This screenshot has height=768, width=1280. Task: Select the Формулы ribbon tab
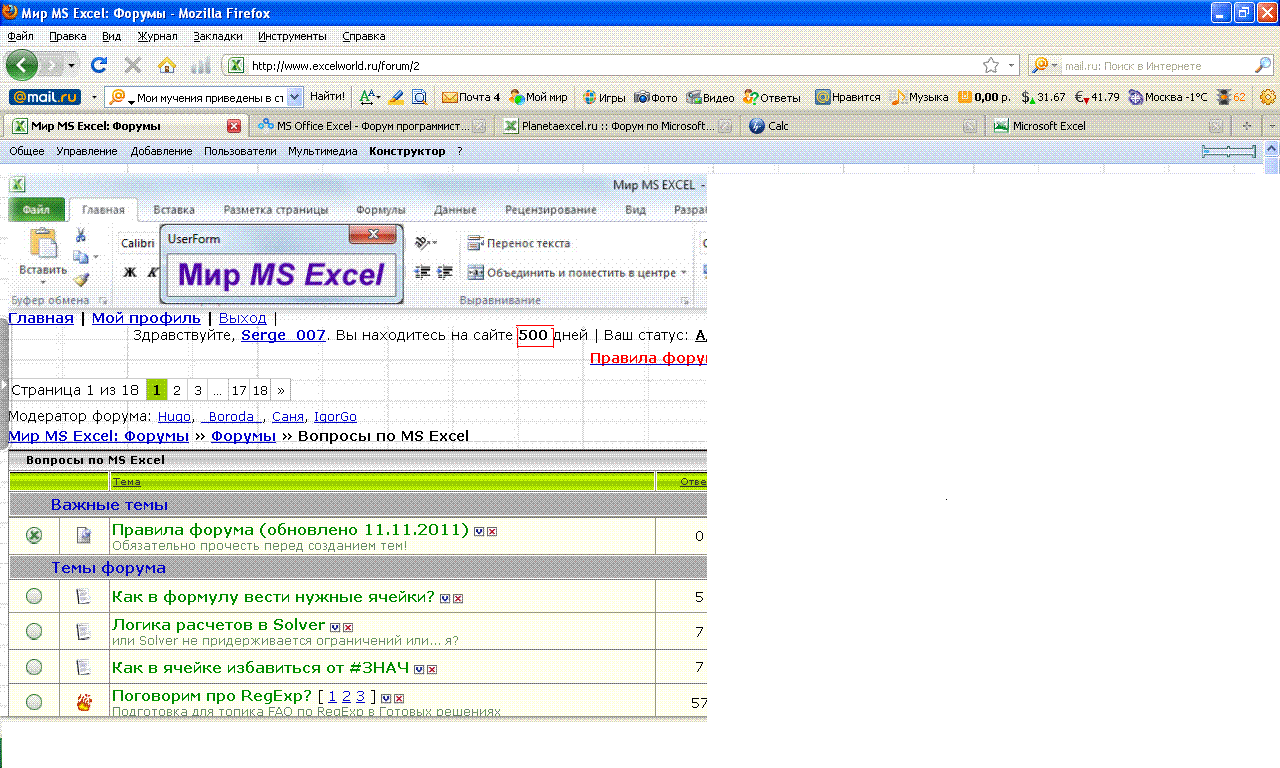381,210
